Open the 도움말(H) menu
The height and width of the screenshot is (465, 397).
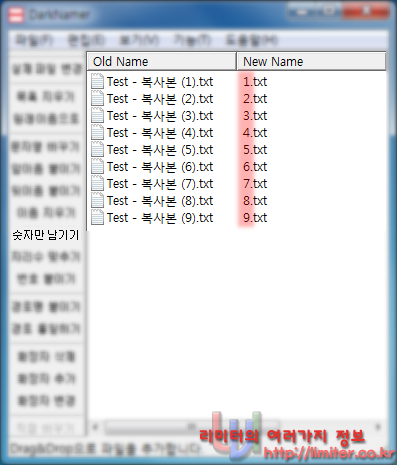point(251,40)
